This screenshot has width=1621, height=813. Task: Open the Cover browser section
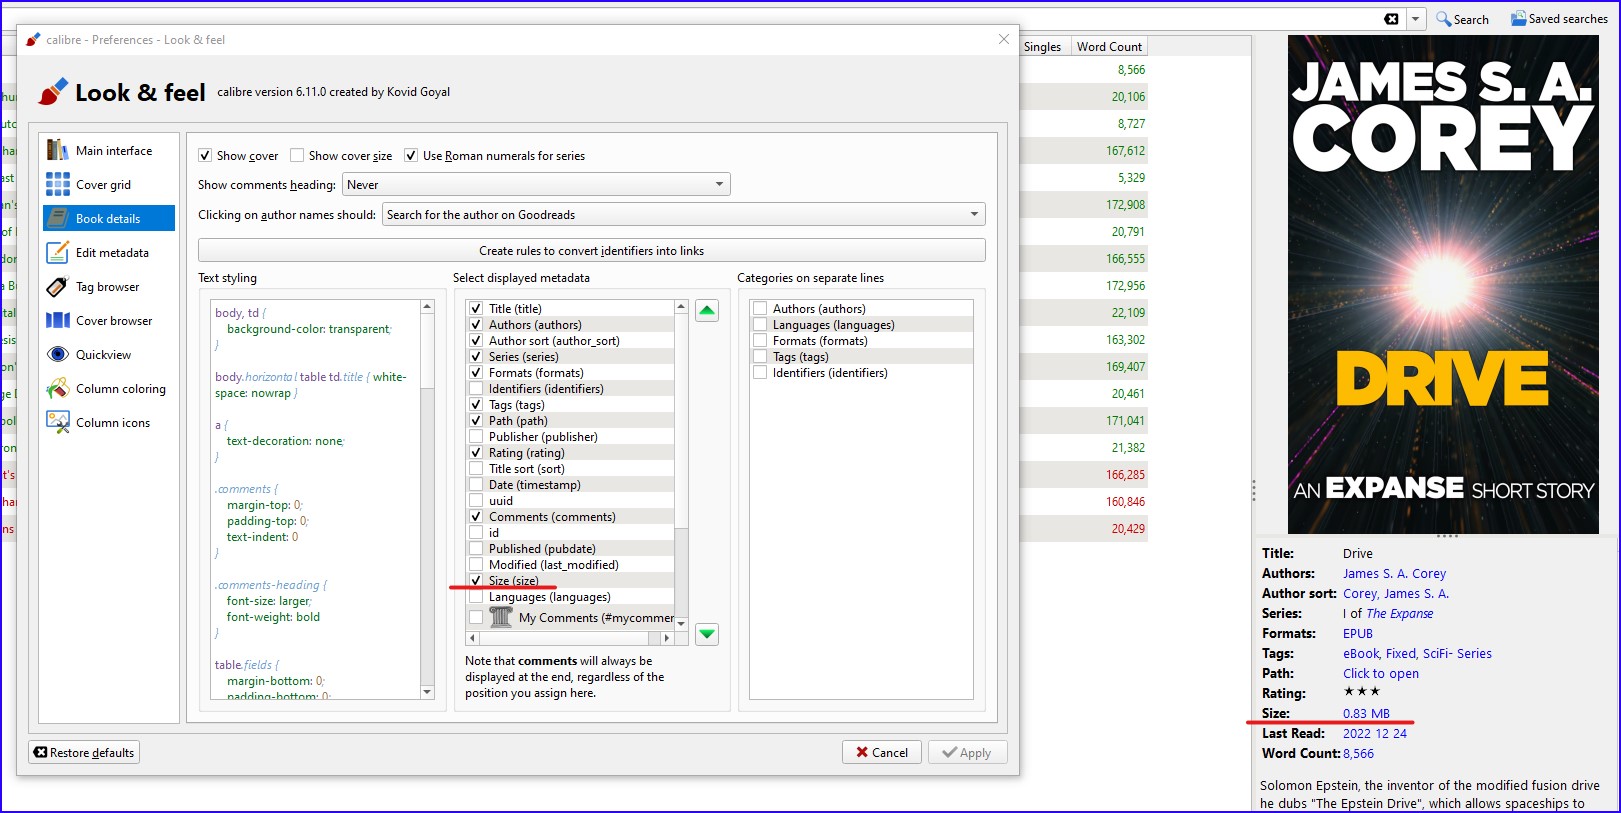(109, 321)
